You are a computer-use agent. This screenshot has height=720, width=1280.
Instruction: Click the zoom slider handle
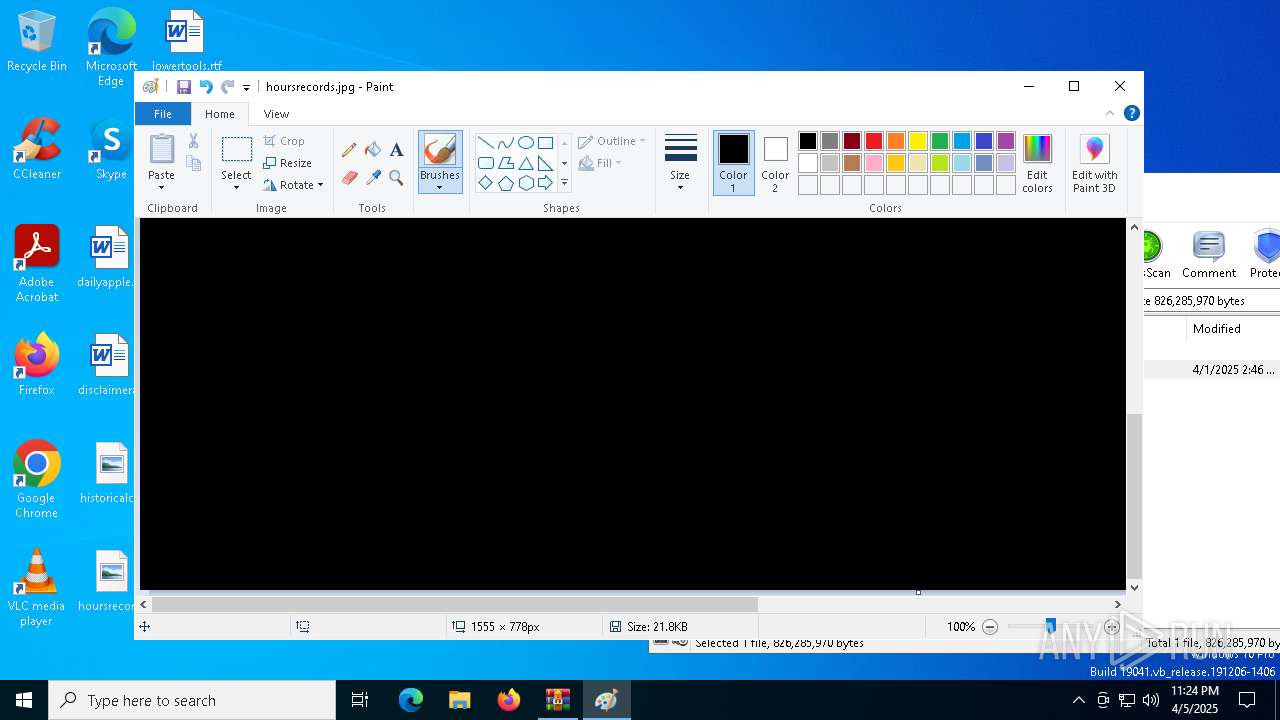(x=1050, y=627)
